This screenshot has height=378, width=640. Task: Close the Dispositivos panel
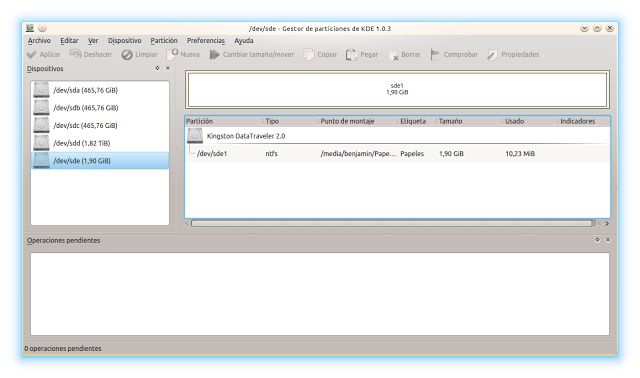(x=168, y=68)
